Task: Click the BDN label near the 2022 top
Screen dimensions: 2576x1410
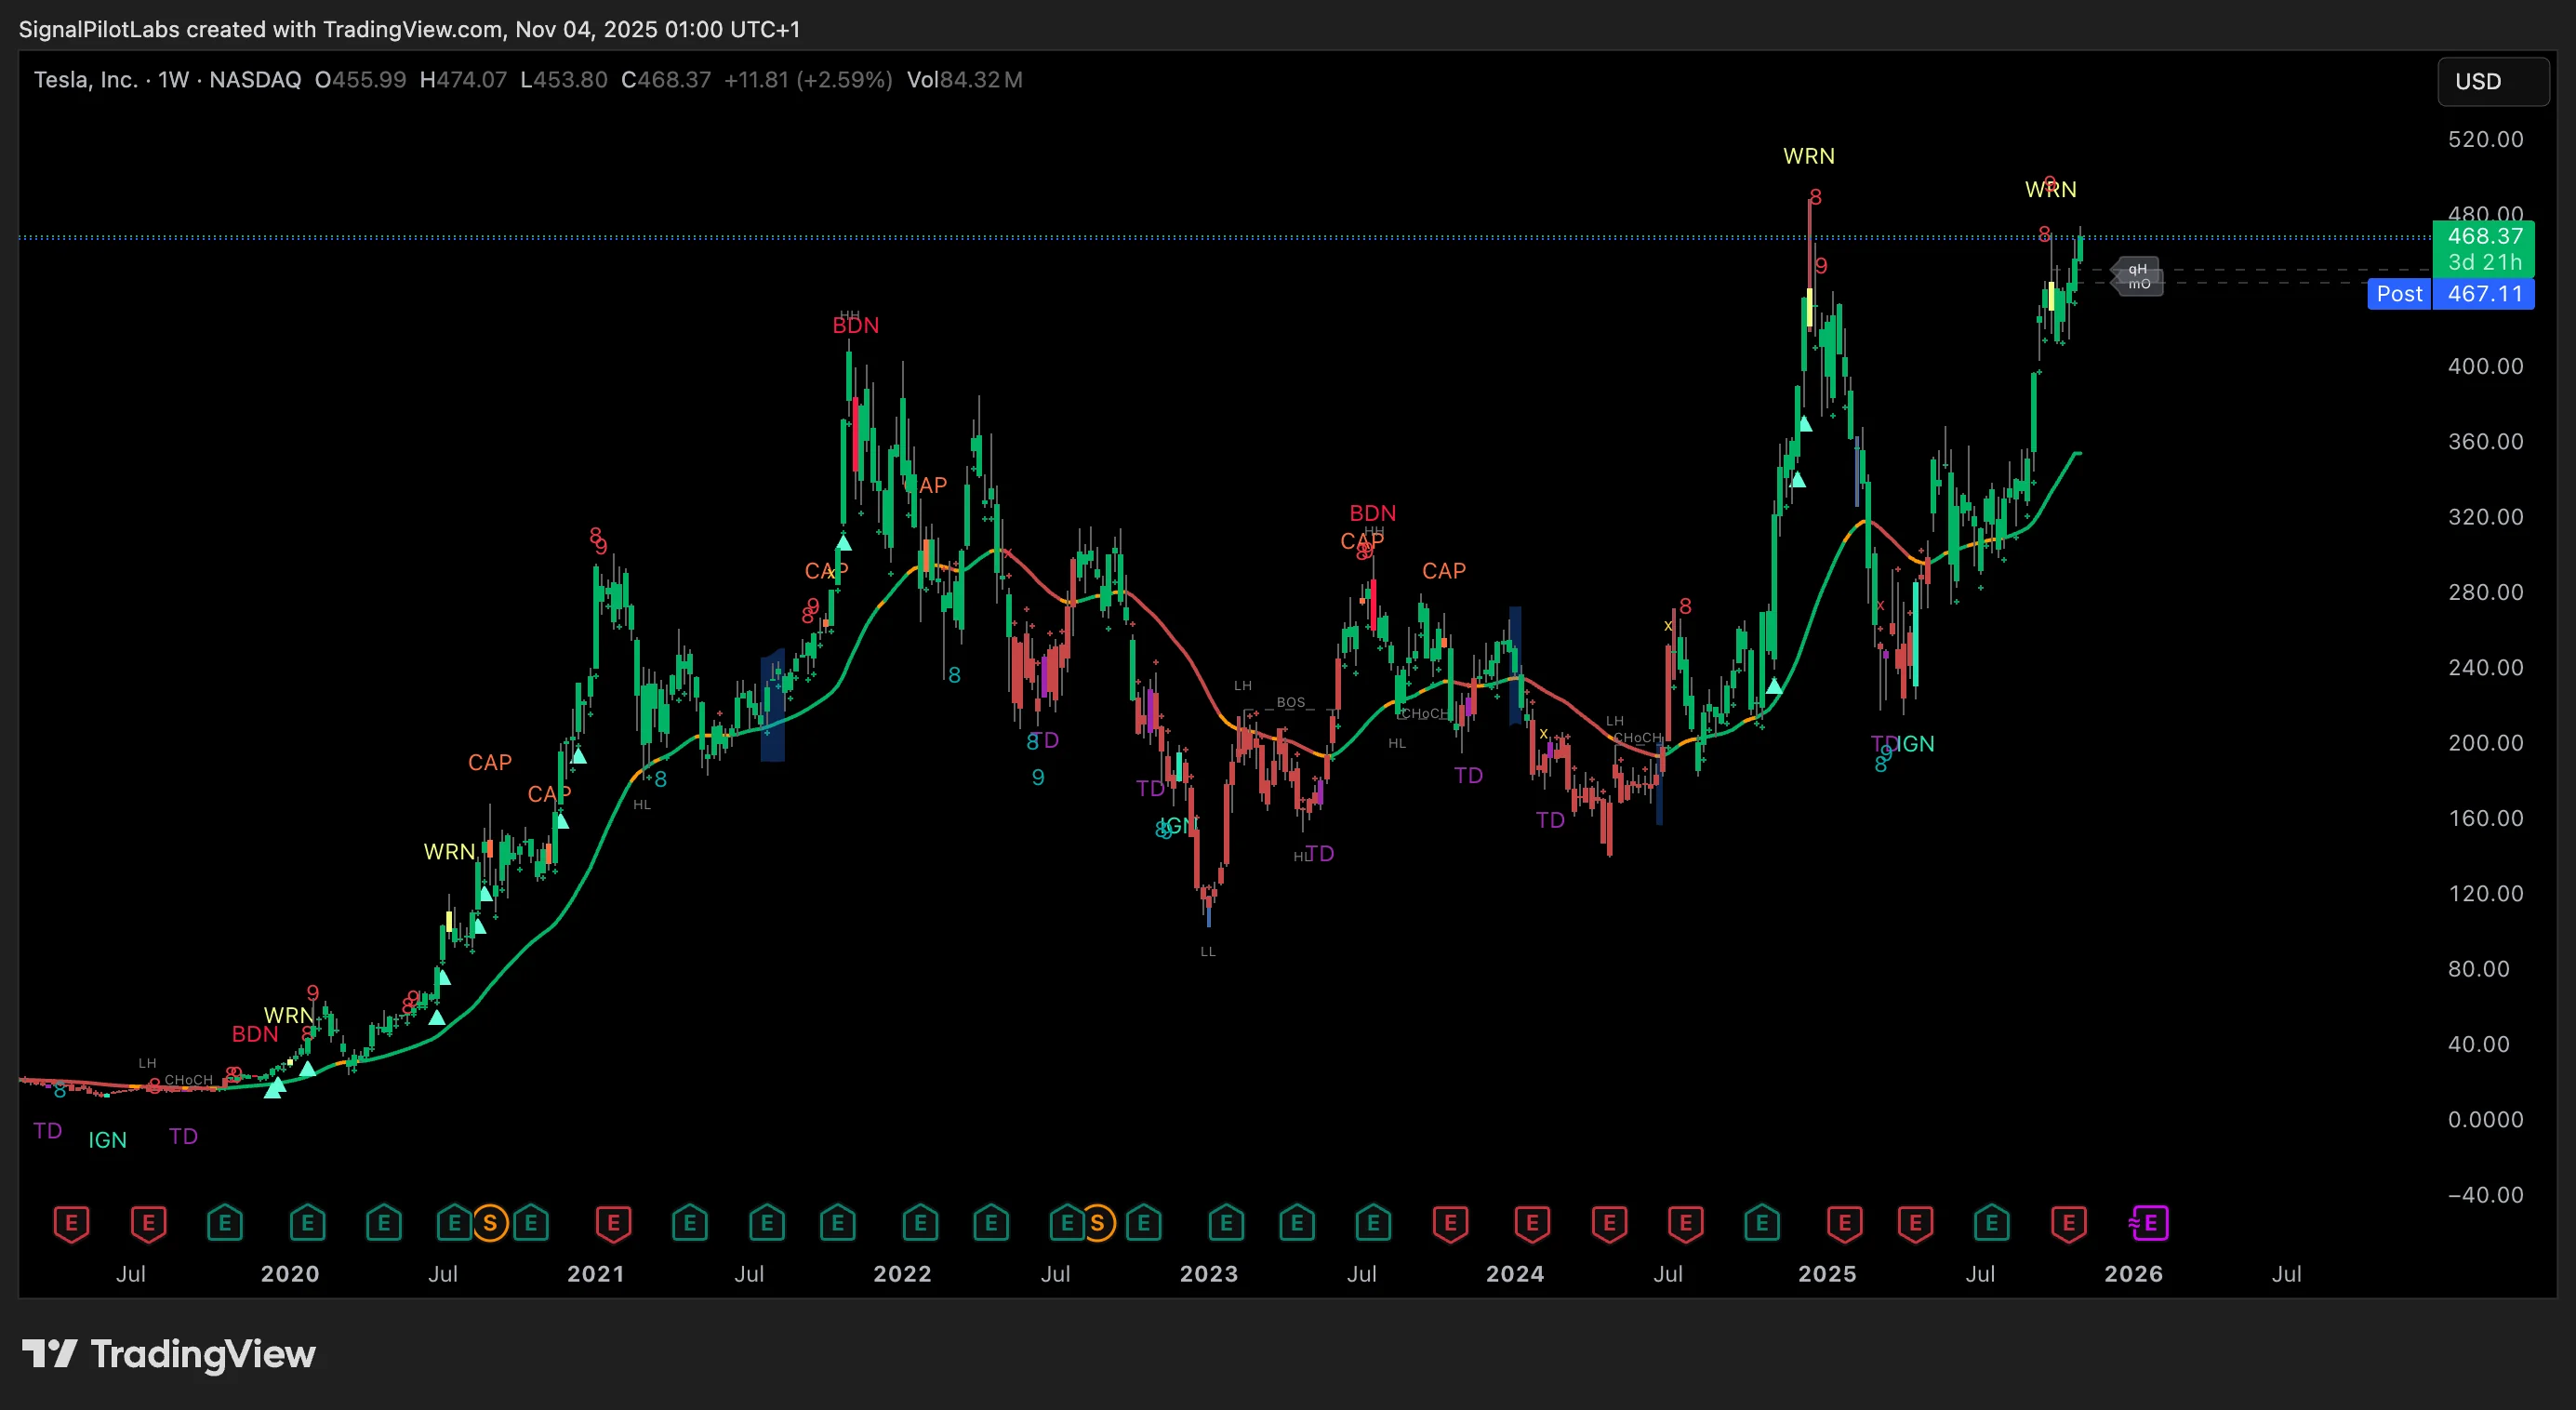Action: pos(855,325)
